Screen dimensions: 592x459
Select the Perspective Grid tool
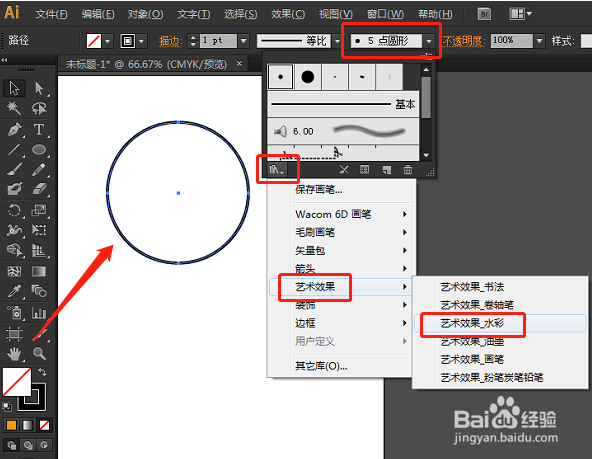39,250
